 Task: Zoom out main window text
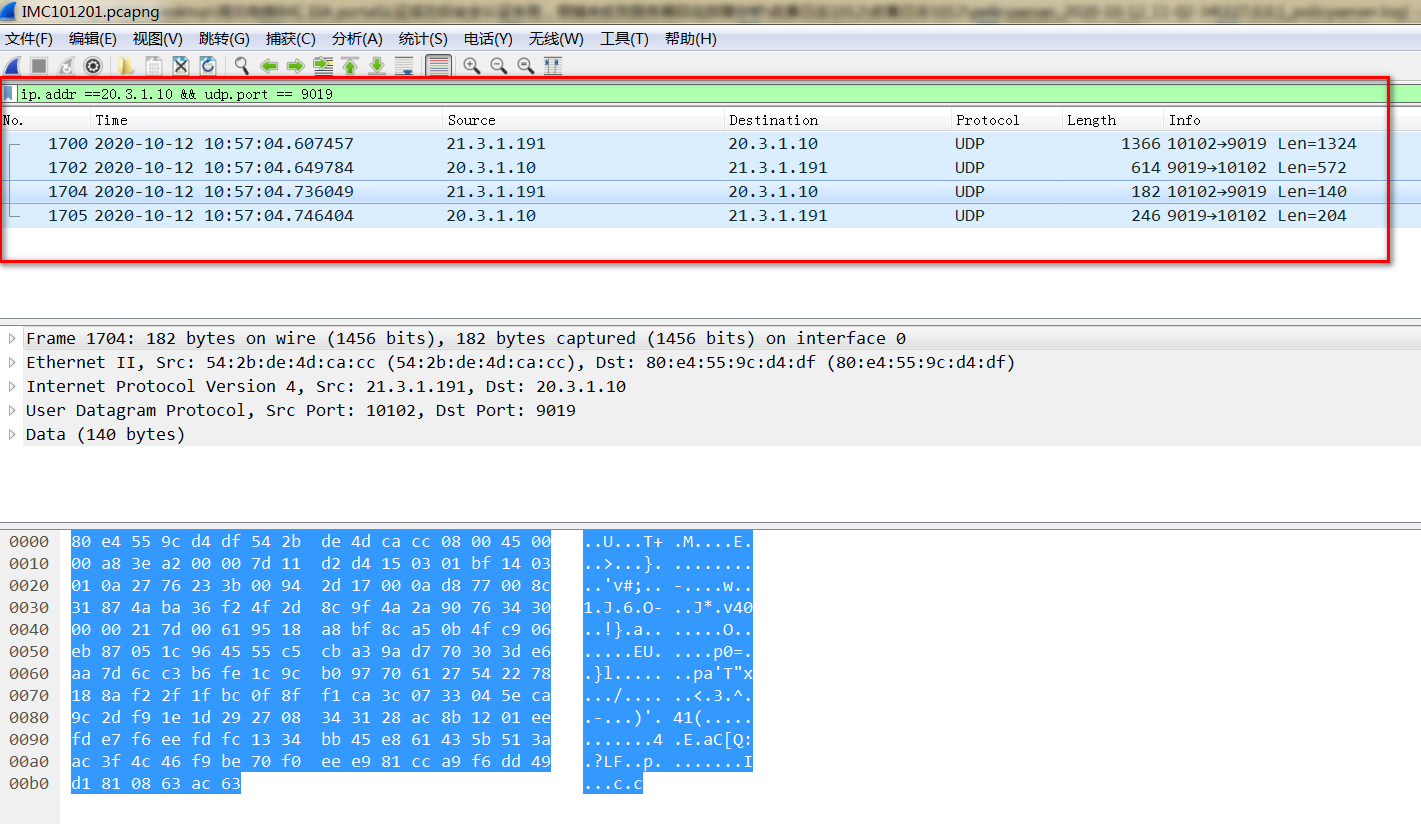tap(498, 66)
